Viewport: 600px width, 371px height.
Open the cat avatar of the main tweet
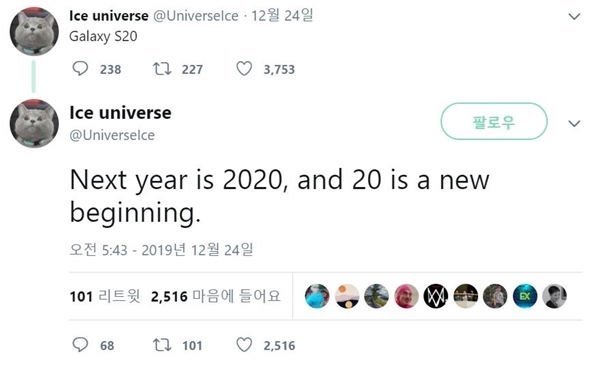34,123
